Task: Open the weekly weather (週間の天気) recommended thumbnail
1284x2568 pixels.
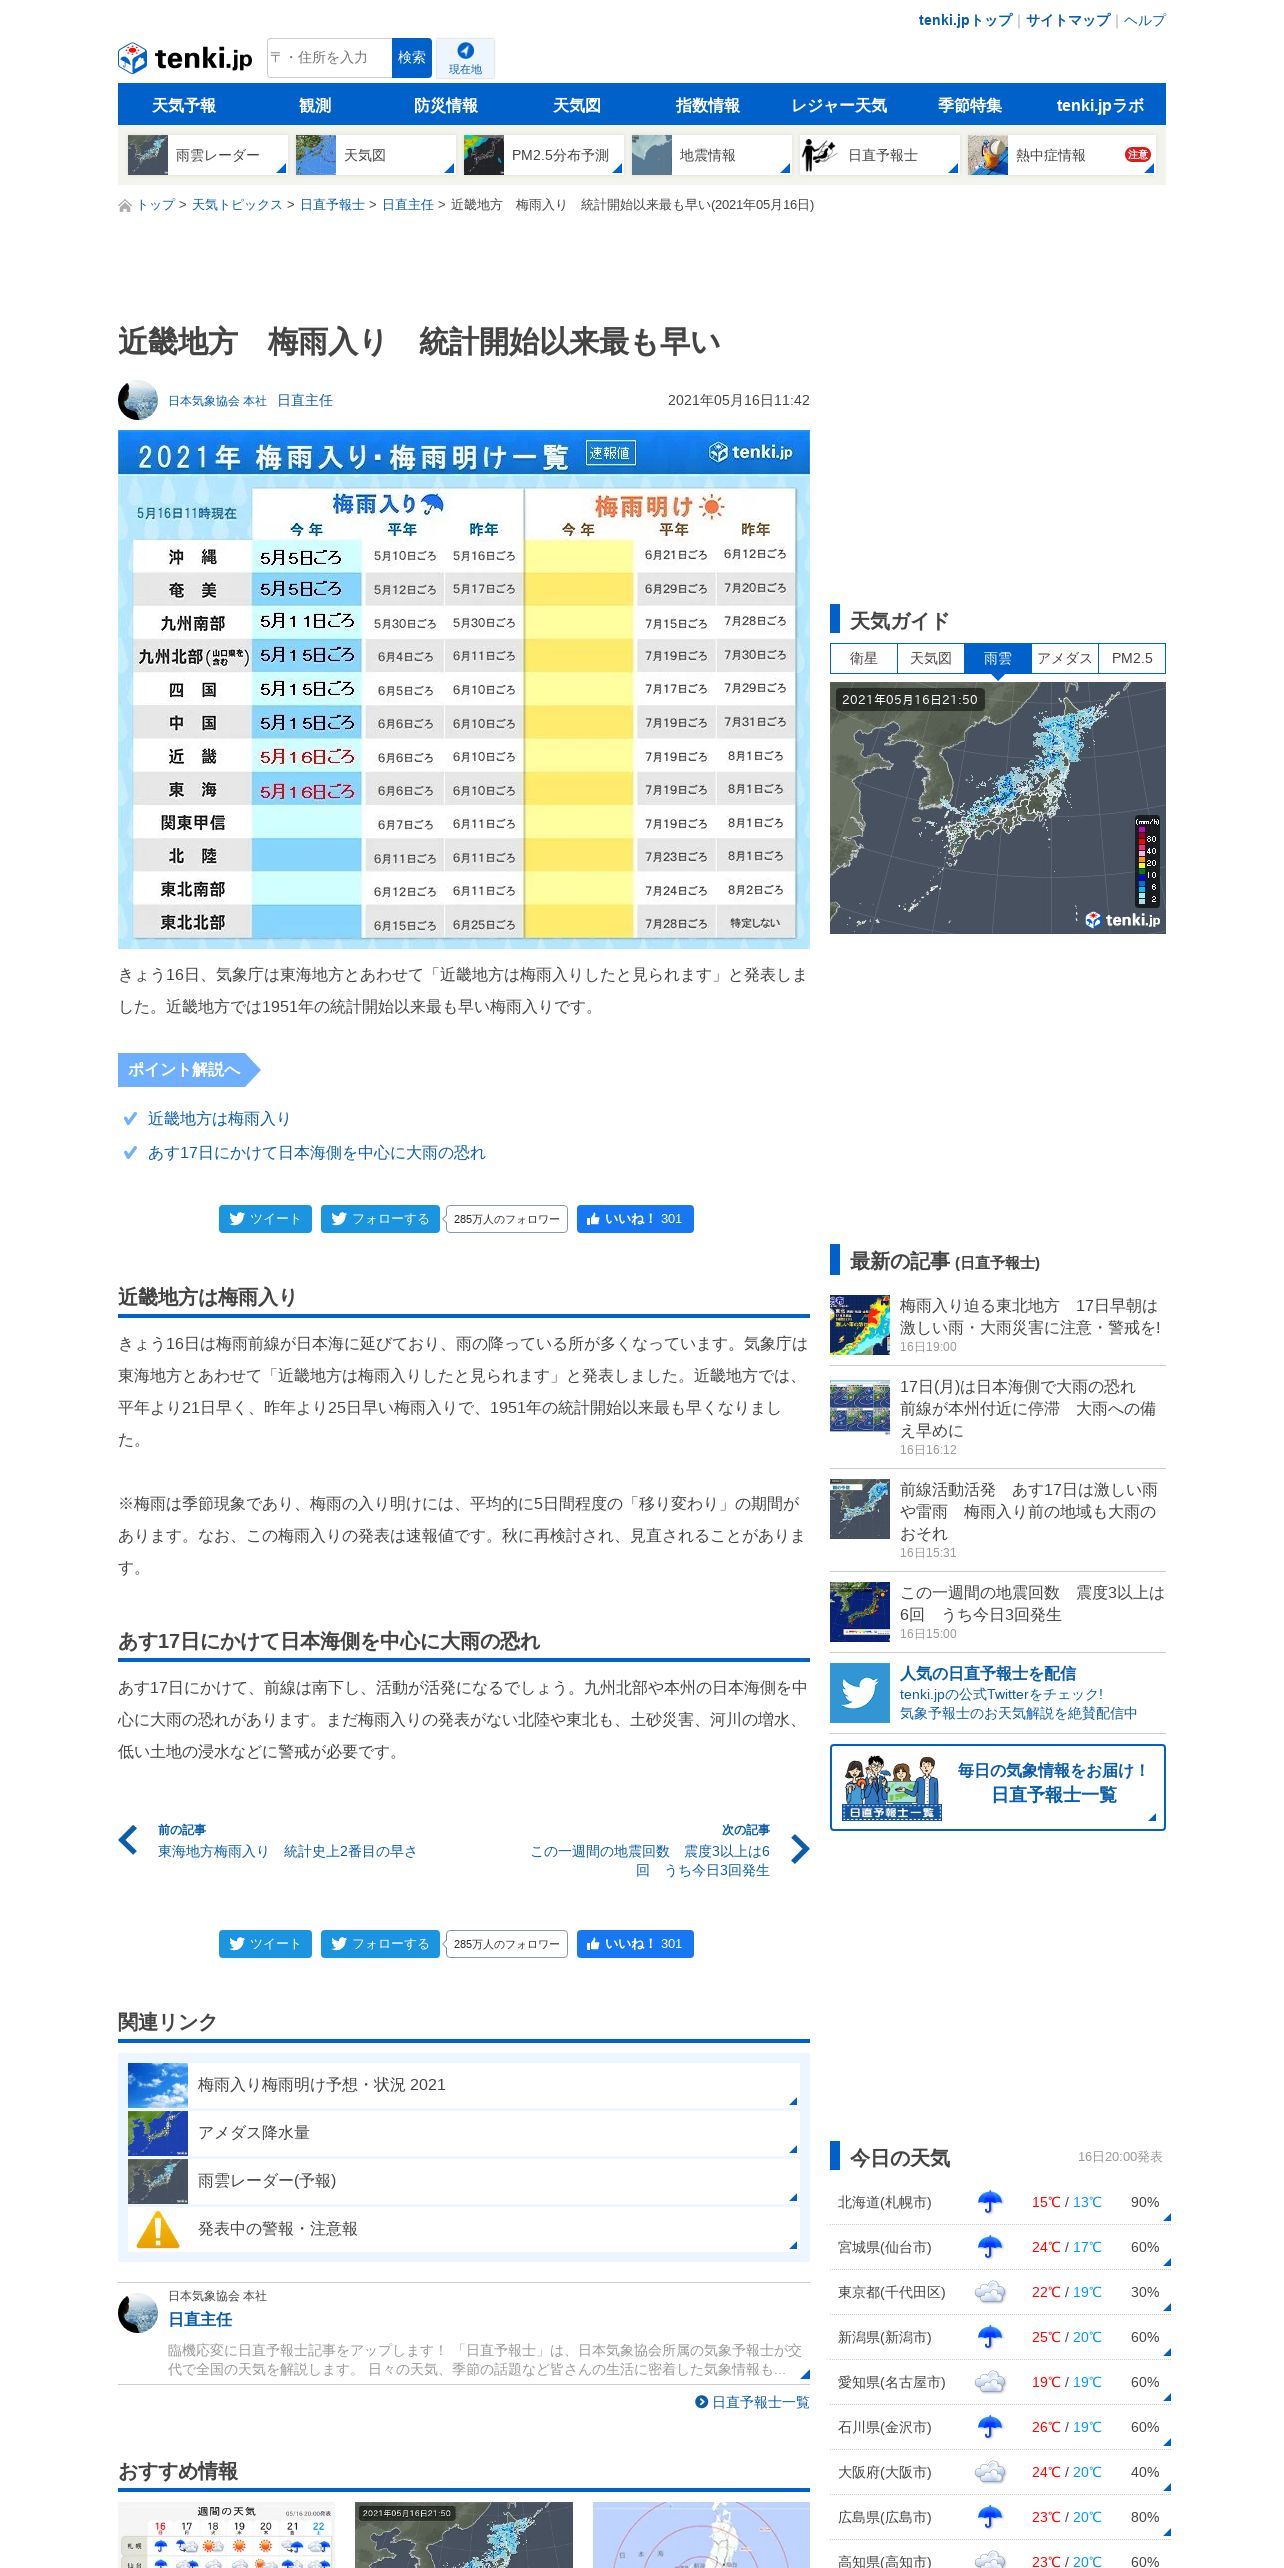Action: coord(227,2535)
